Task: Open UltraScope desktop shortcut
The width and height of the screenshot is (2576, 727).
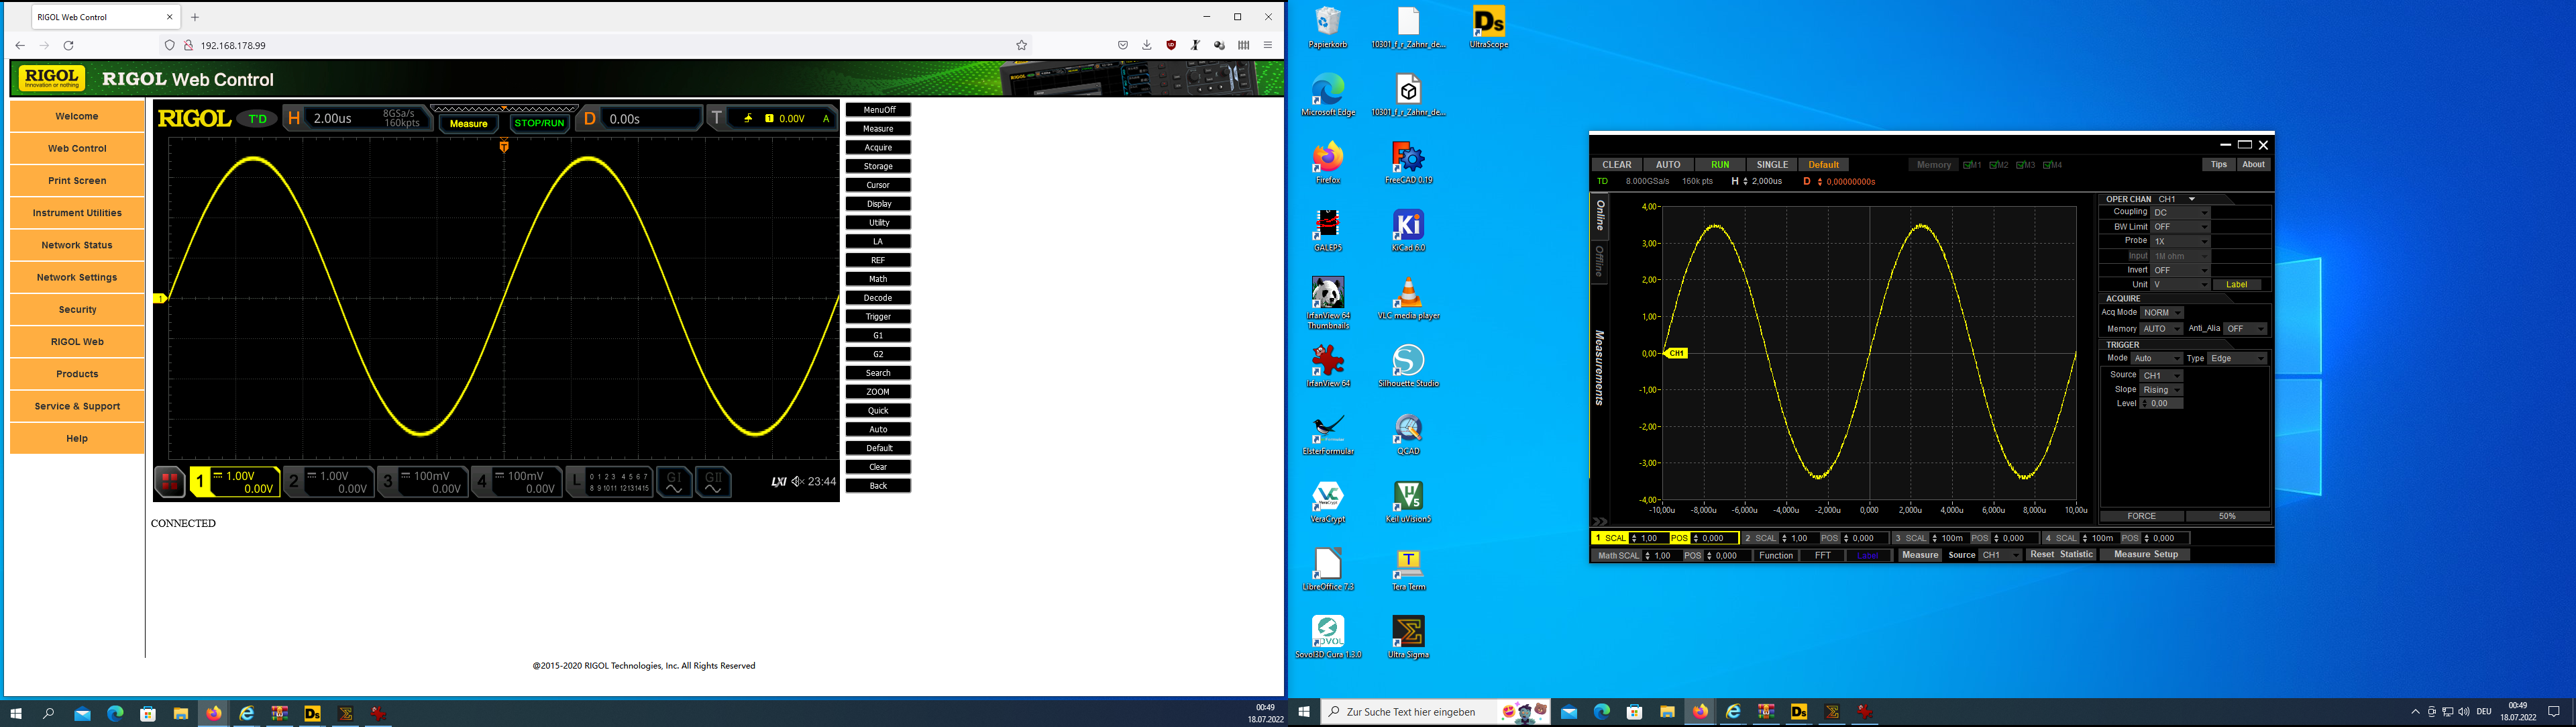Action: coord(1489,28)
